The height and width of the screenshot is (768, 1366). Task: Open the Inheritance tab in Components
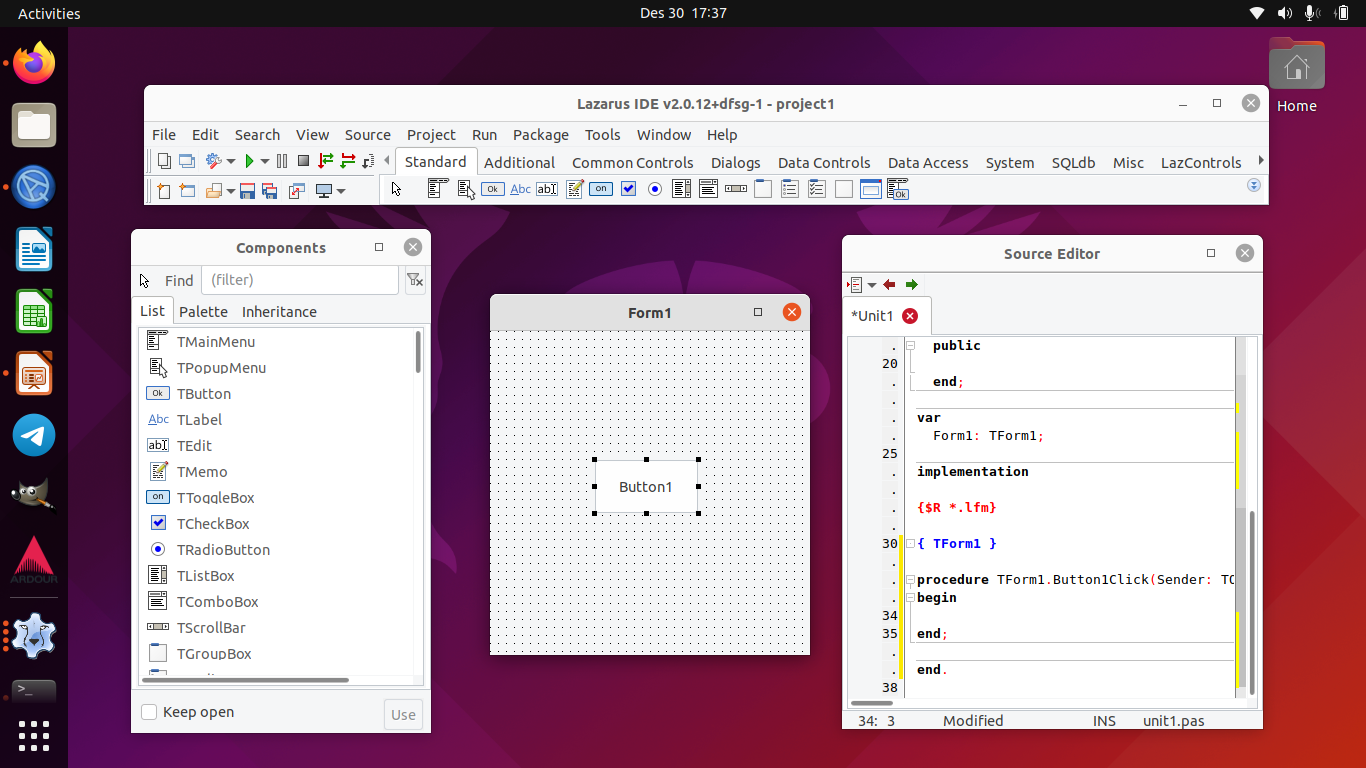279,311
